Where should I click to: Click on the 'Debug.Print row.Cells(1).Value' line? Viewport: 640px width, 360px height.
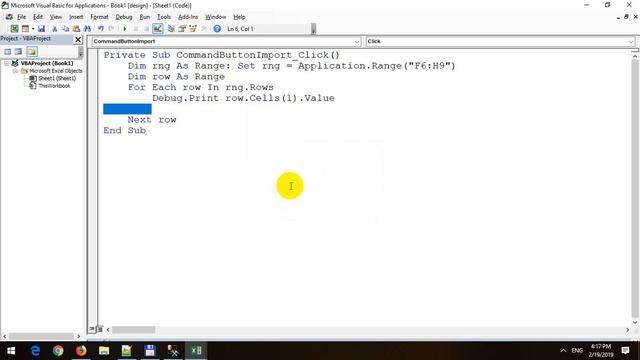click(x=243, y=98)
